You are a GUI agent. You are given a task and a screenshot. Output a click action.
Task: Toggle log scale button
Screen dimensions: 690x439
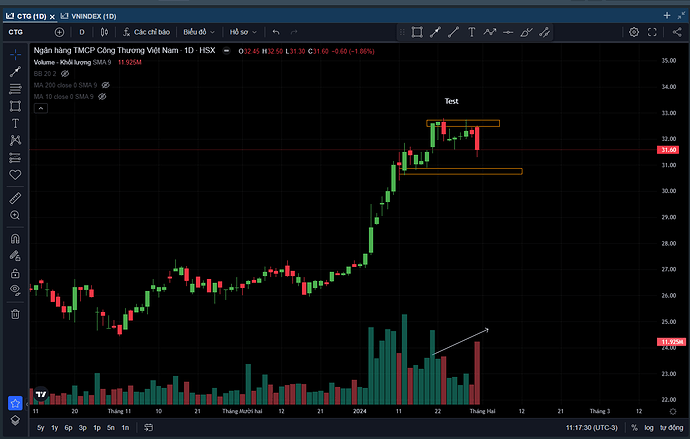pos(649,428)
